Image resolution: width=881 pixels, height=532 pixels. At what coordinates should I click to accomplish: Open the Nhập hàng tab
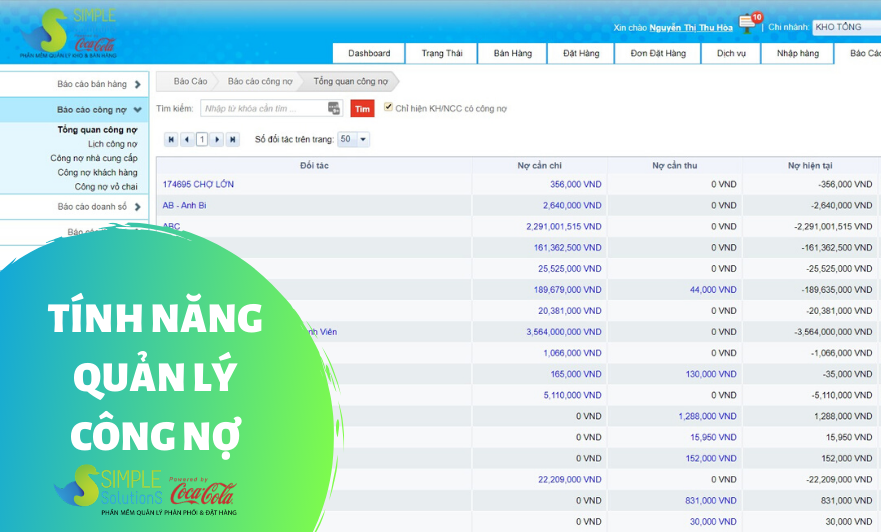point(798,53)
